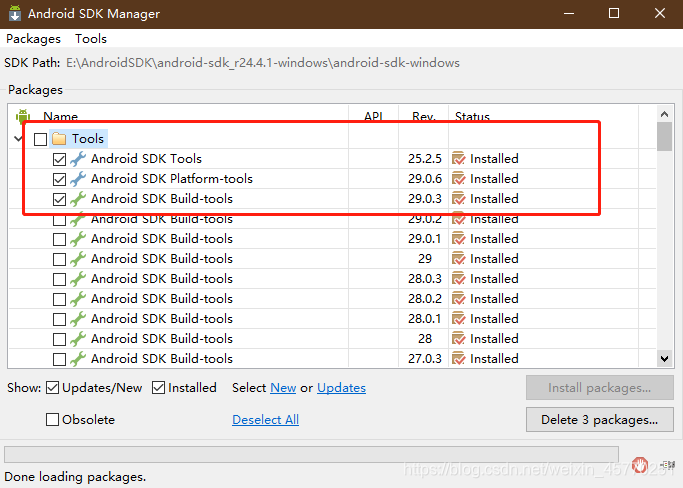683x488 pixels.
Task: Toggle the Updates/New show filter
Action: pyautogui.click(x=52, y=387)
